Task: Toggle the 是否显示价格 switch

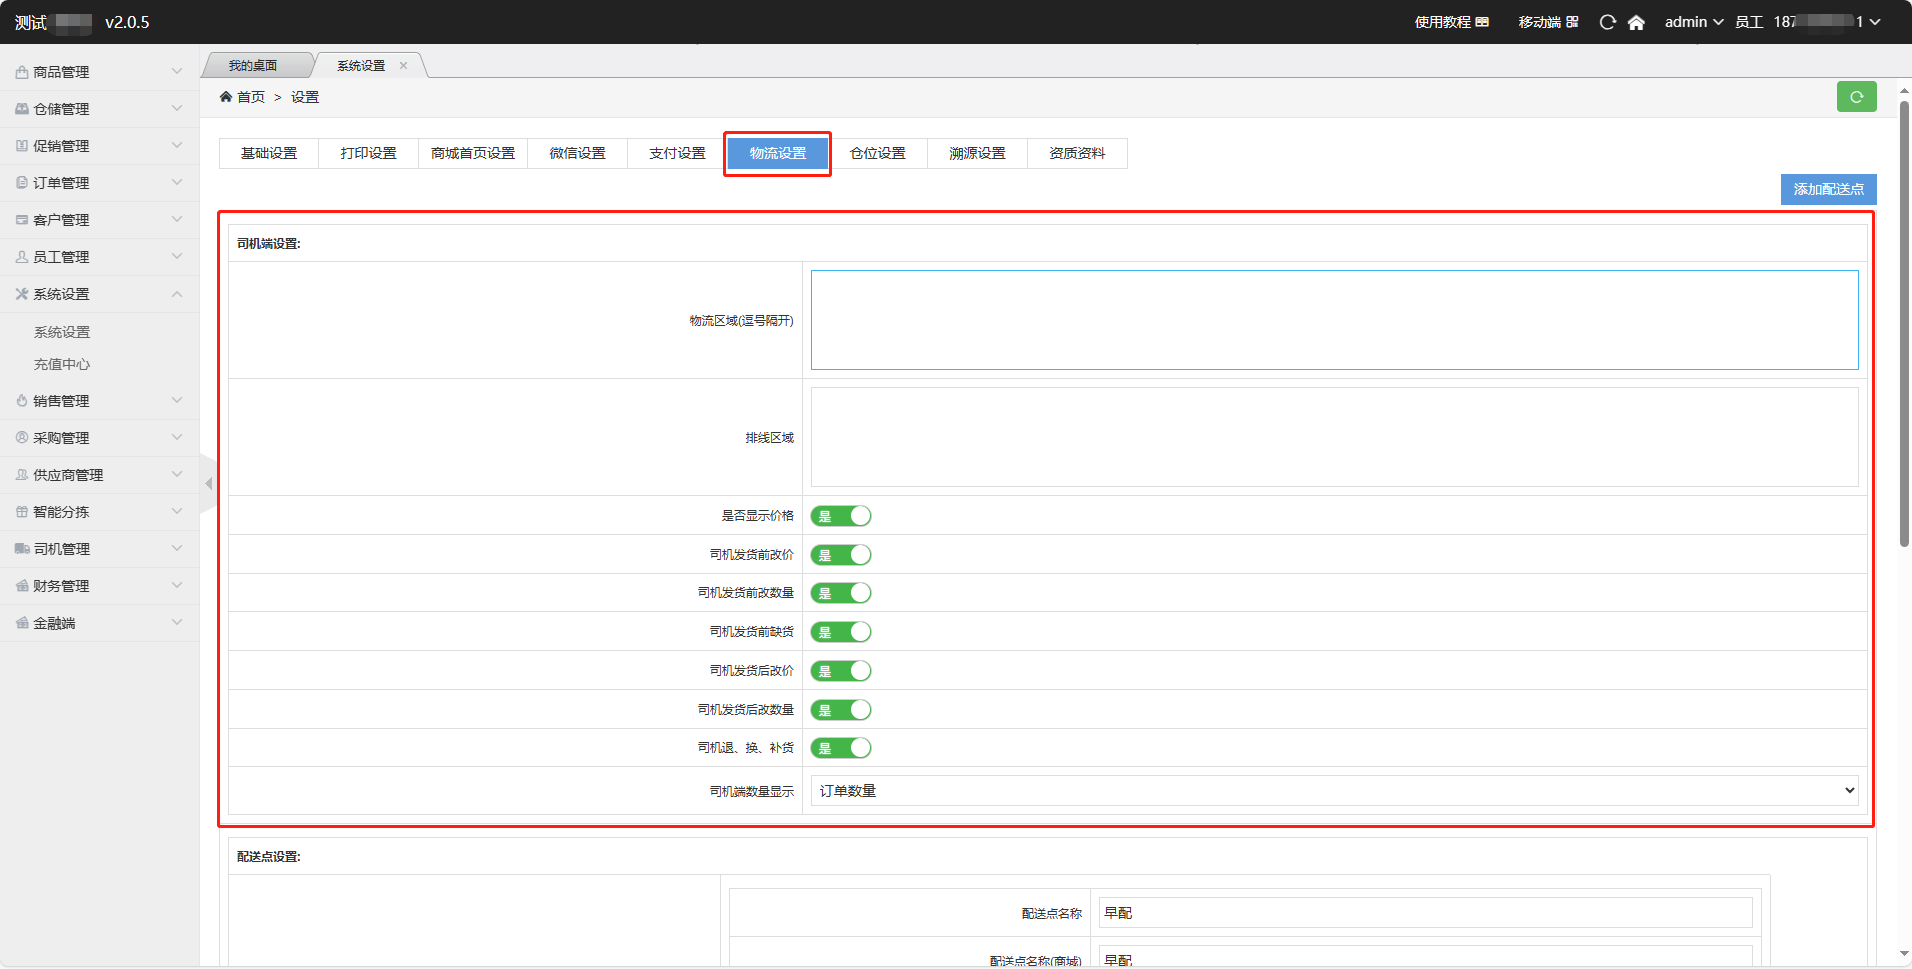Action: coord(840,516)
